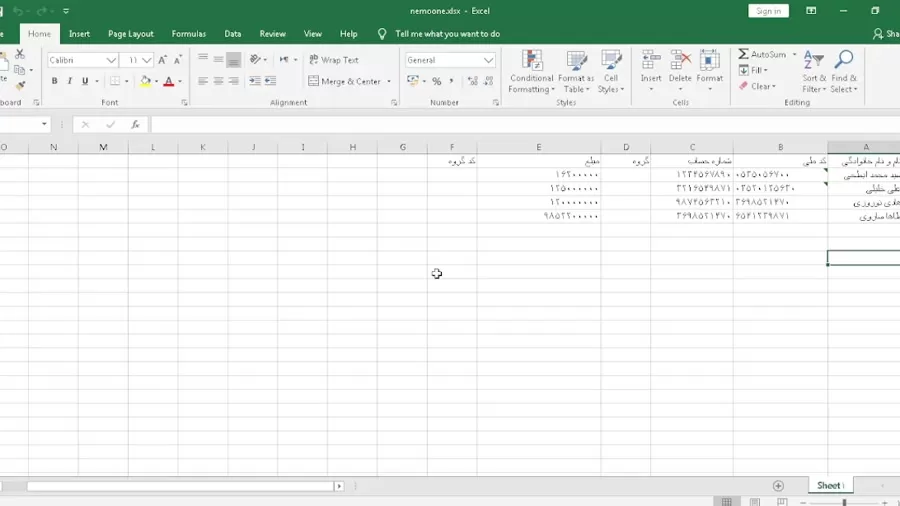The image size is (900, 506).
Task: Toggle bottom vertical alignment
Action: point(233,59)
